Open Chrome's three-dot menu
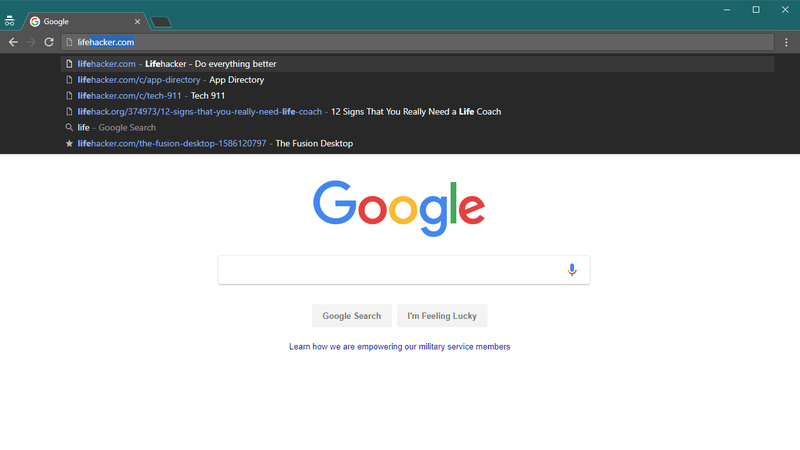The image size is (800, 450). click(786, 42)
